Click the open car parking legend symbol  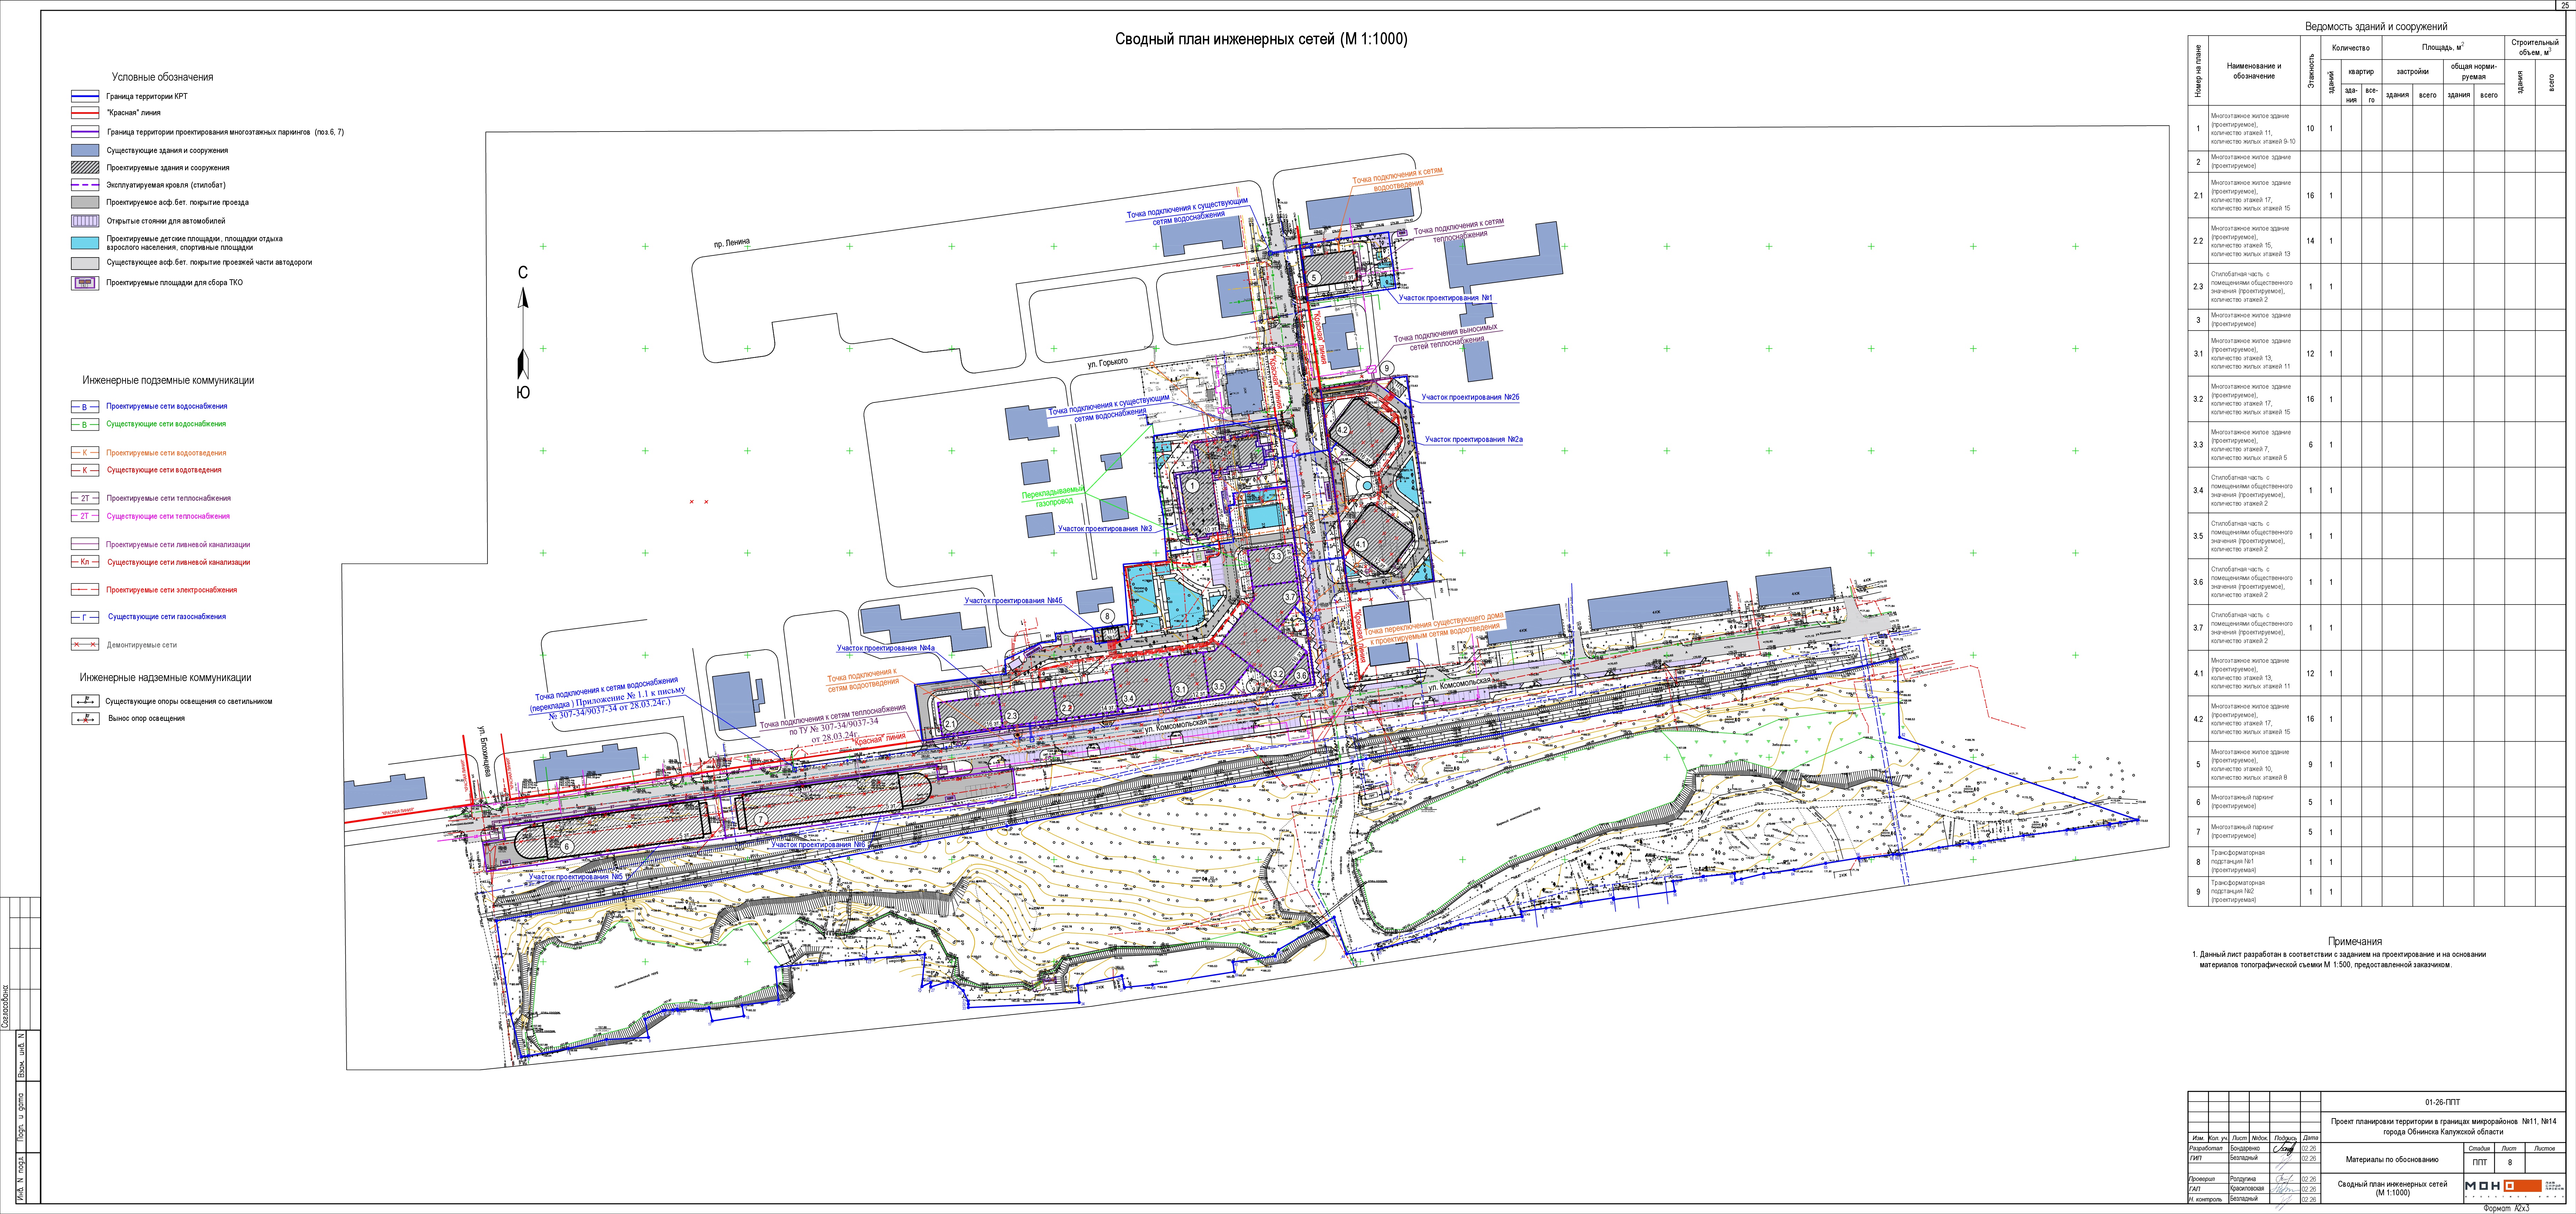click(x=85, y=221)
